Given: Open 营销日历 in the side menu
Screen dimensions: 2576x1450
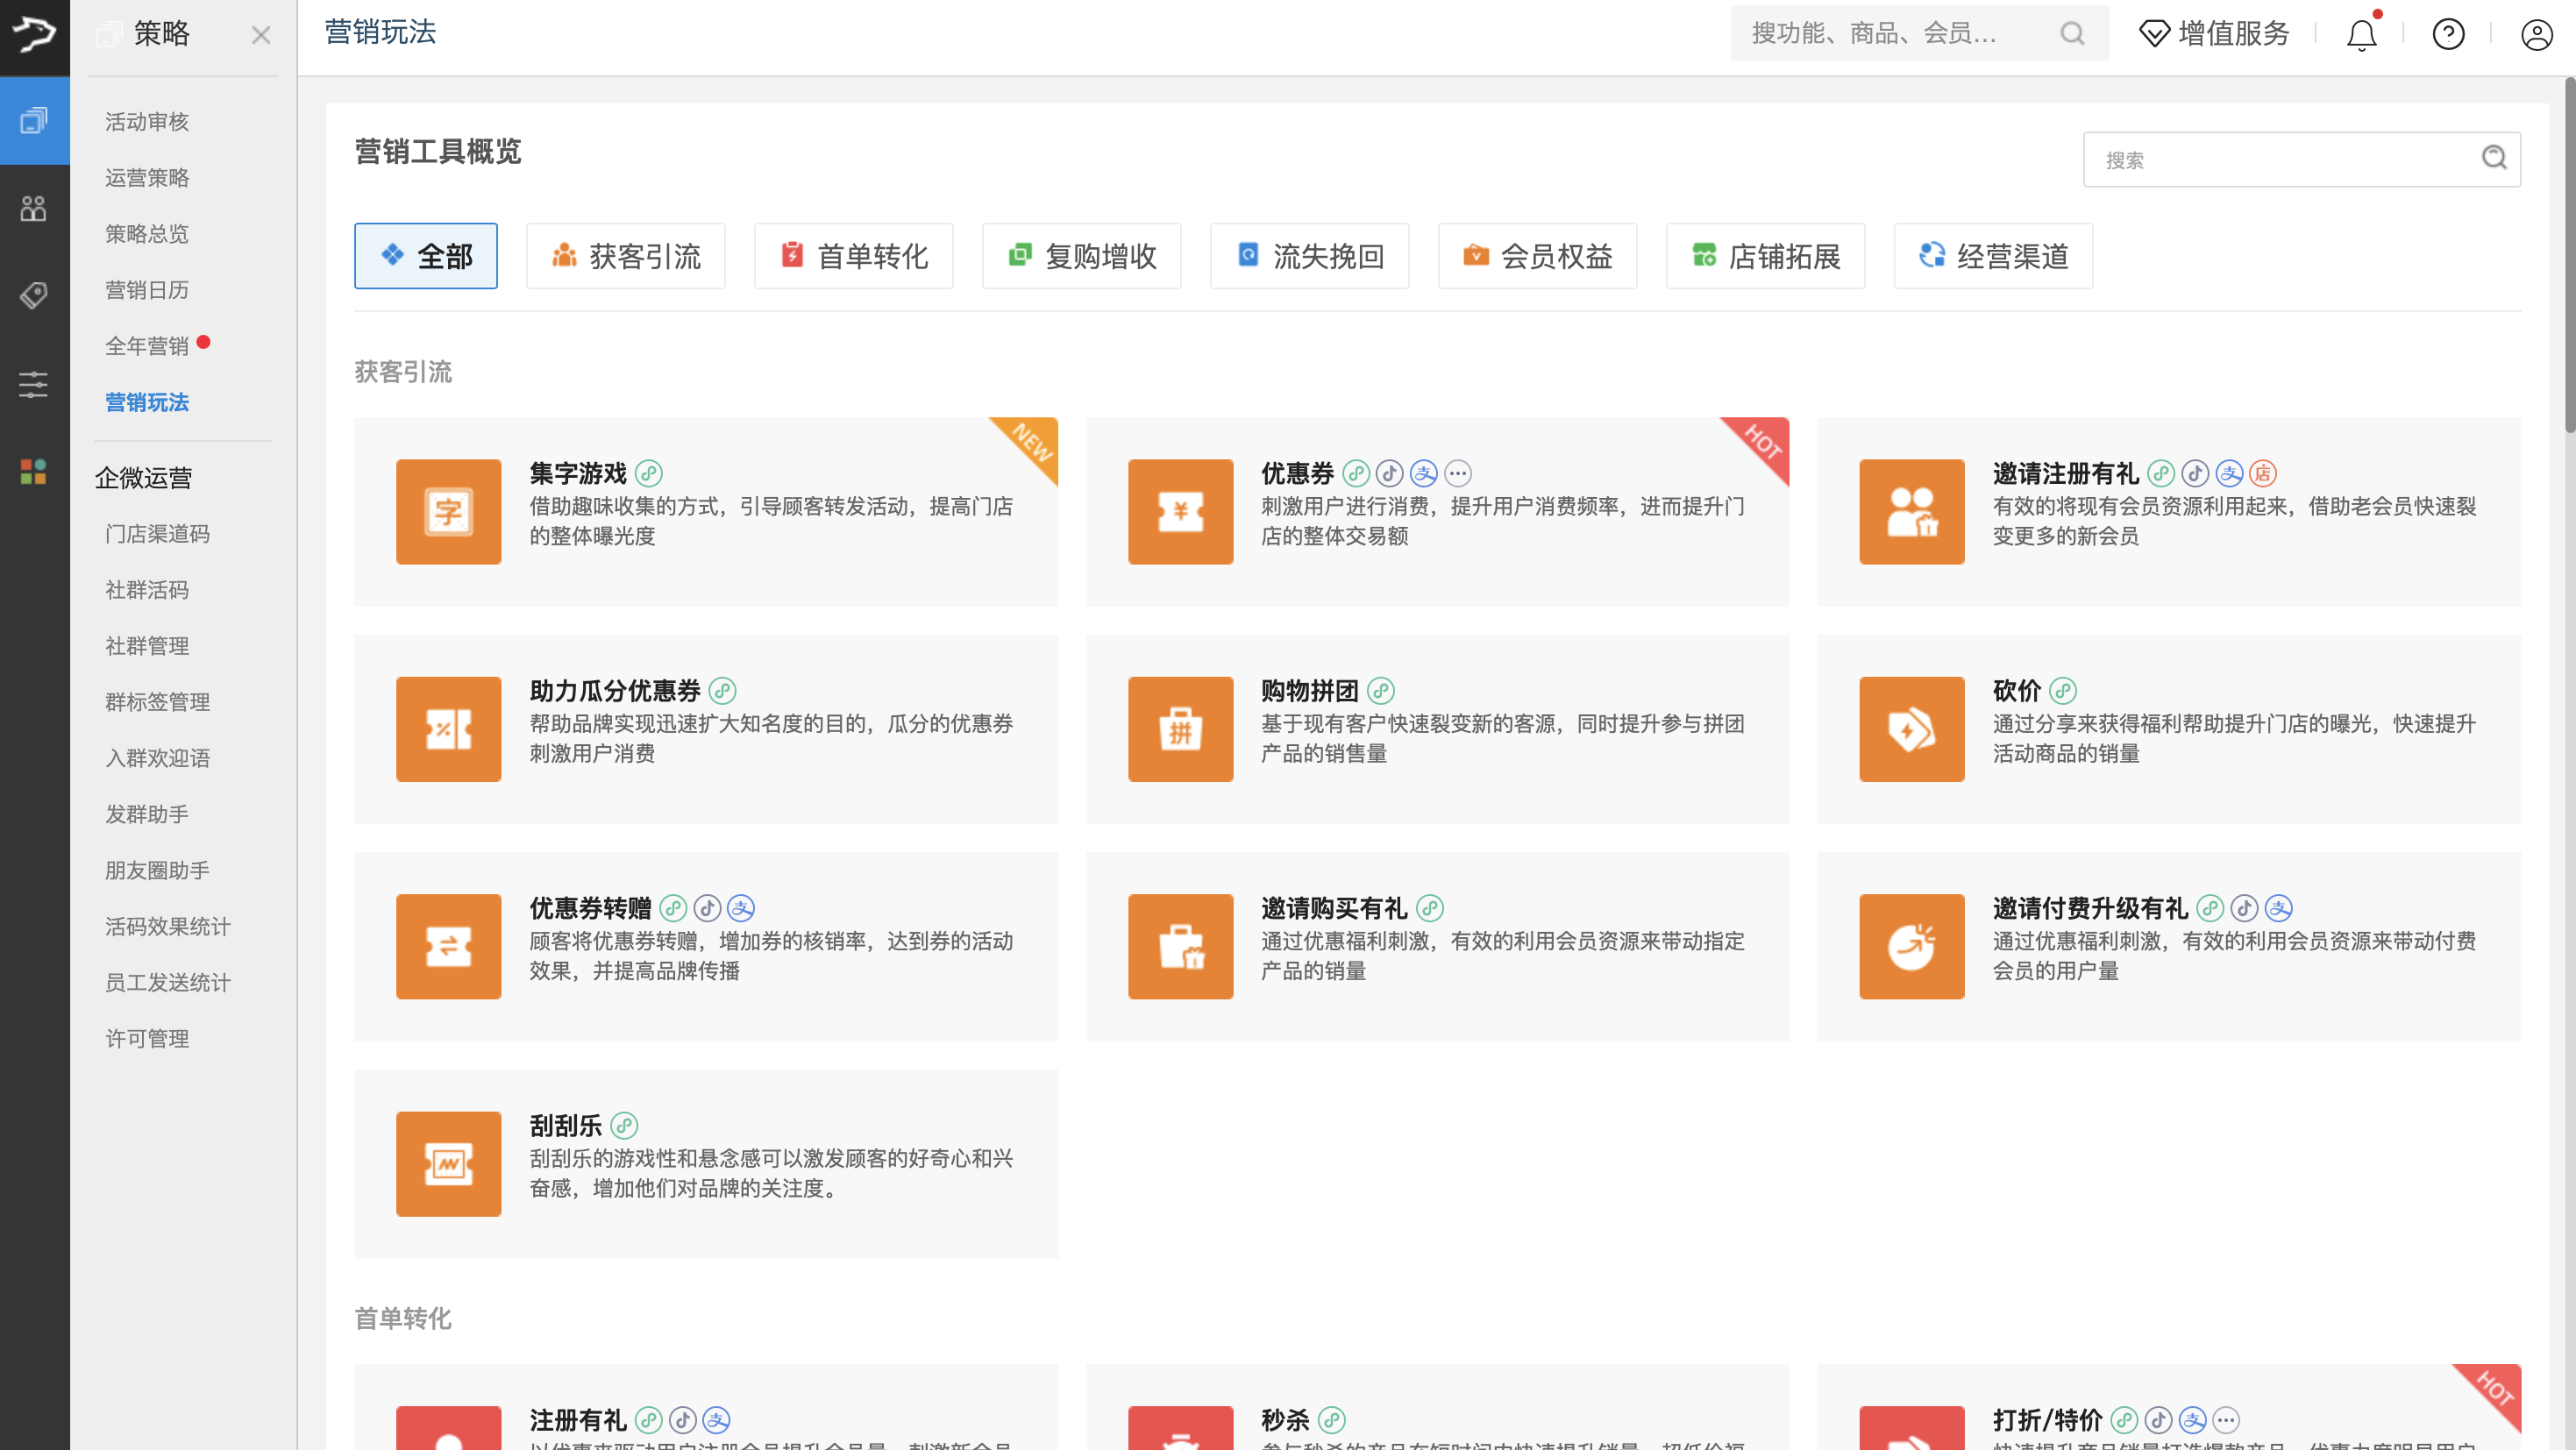Looking at the screenshot, I should tap(147, 290).
